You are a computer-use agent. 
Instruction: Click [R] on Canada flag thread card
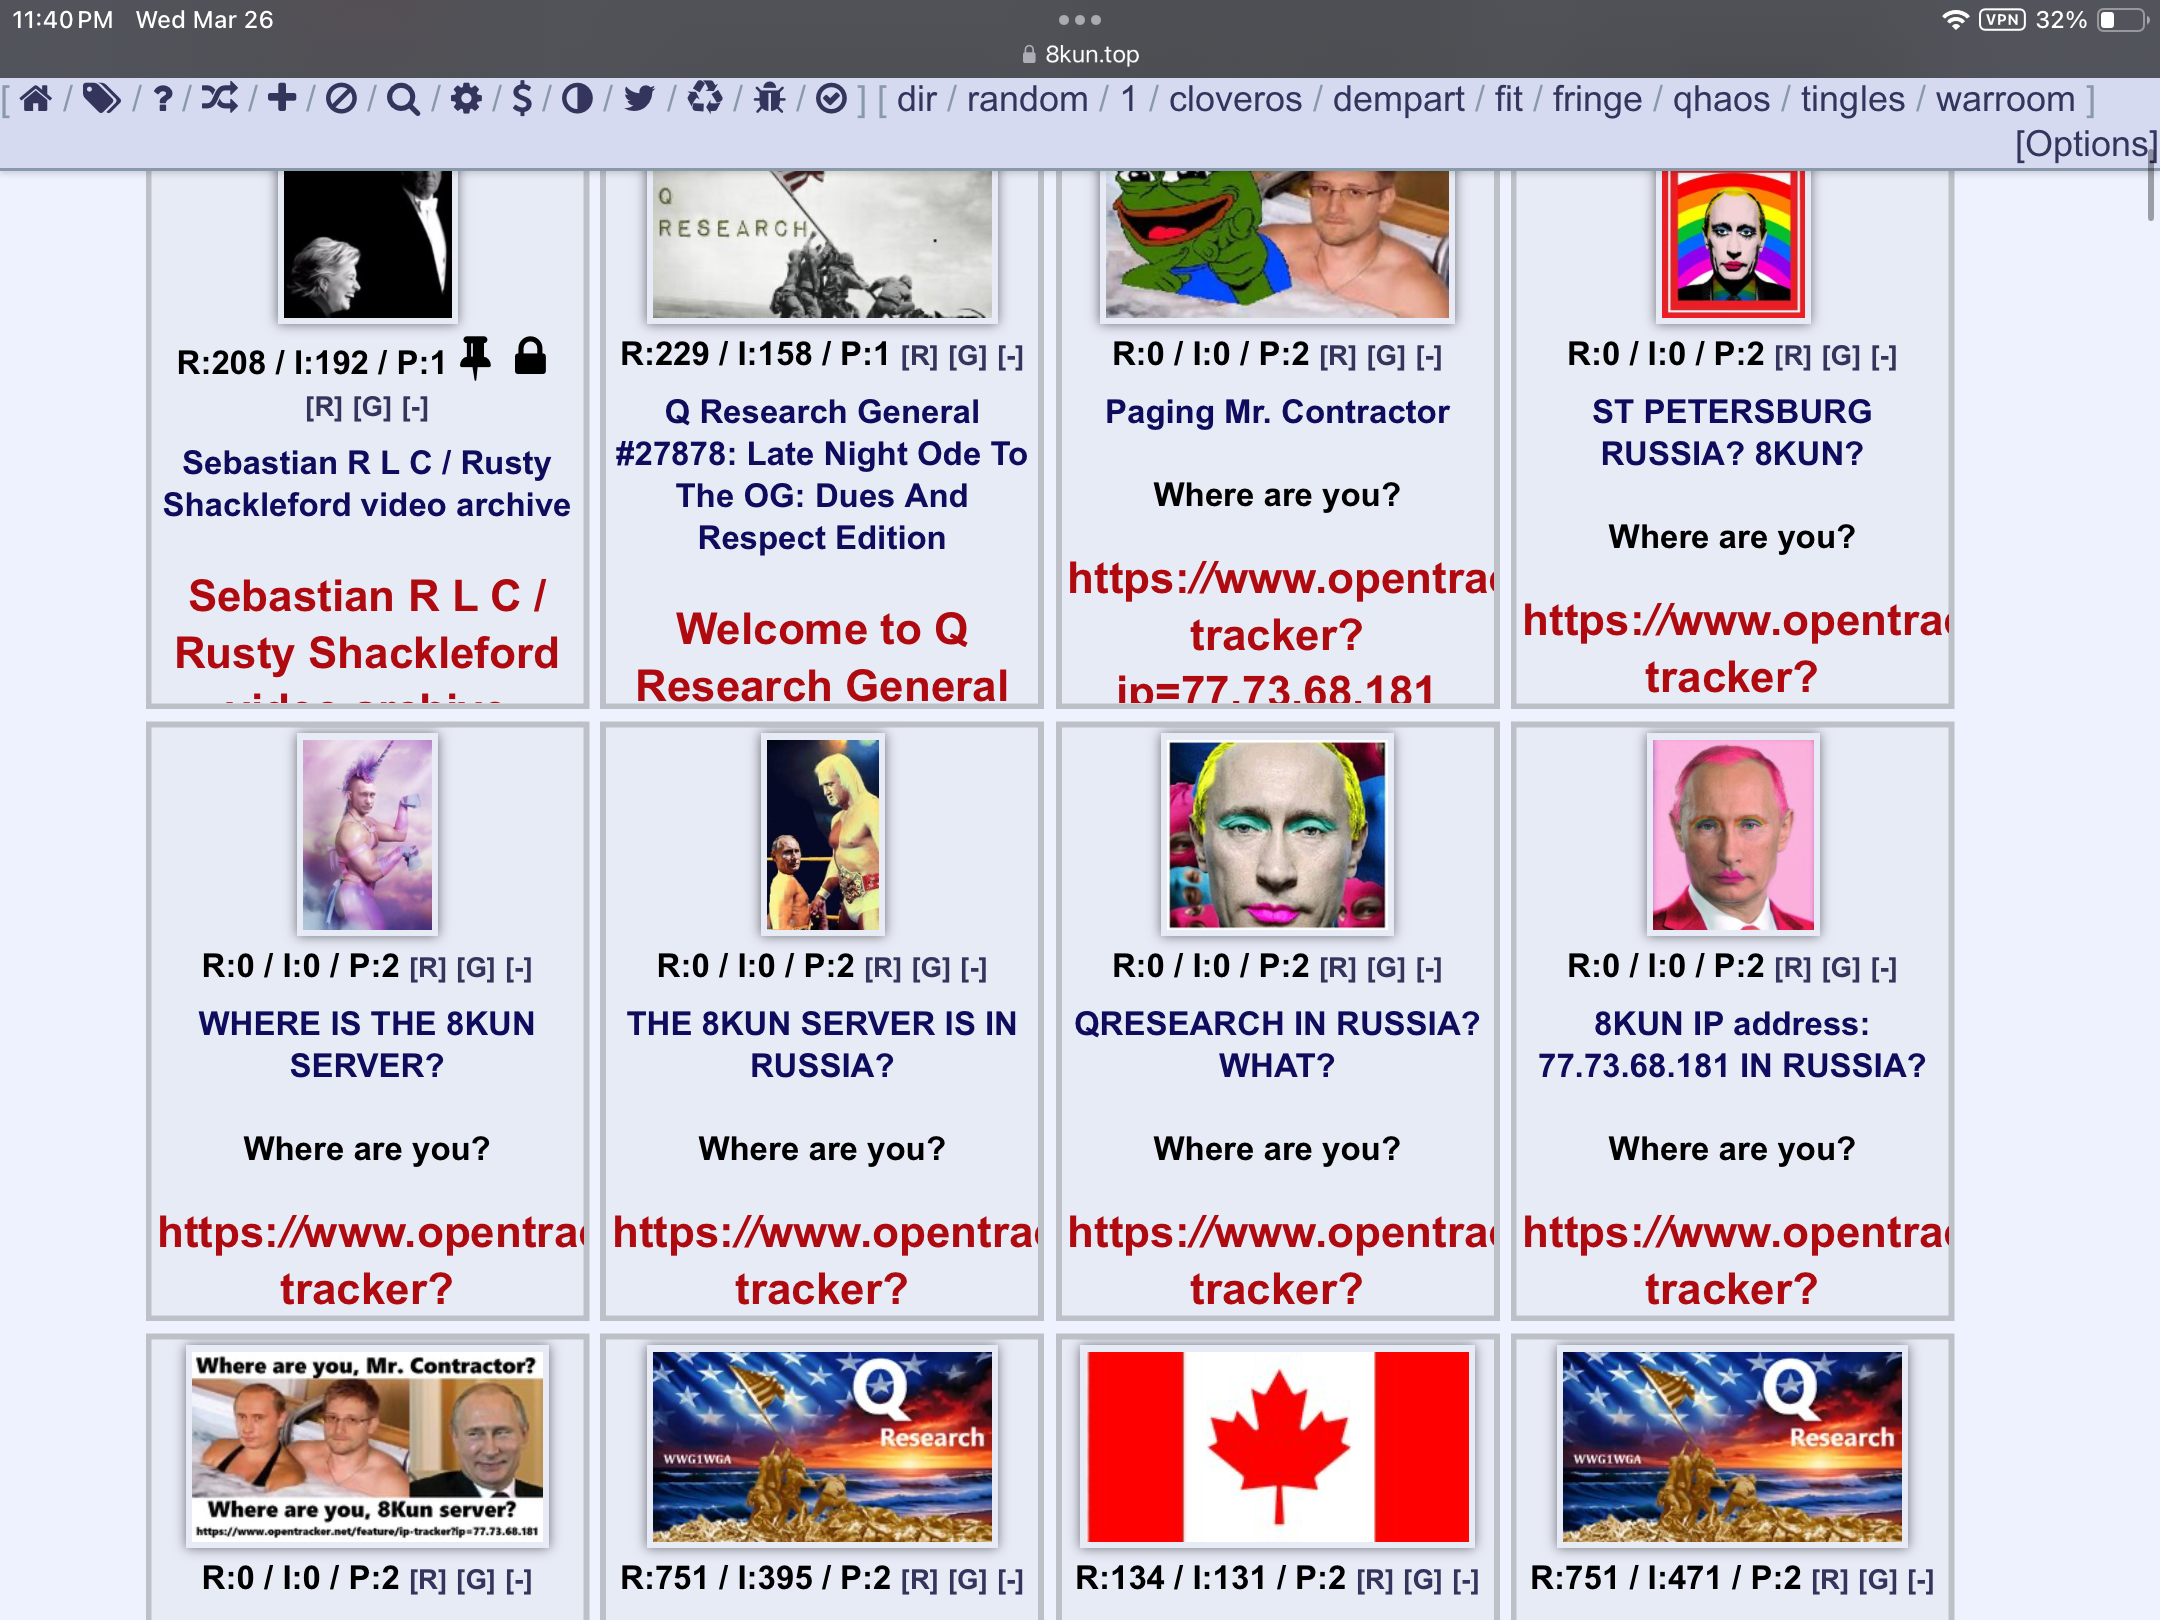coord(1375,1580)
